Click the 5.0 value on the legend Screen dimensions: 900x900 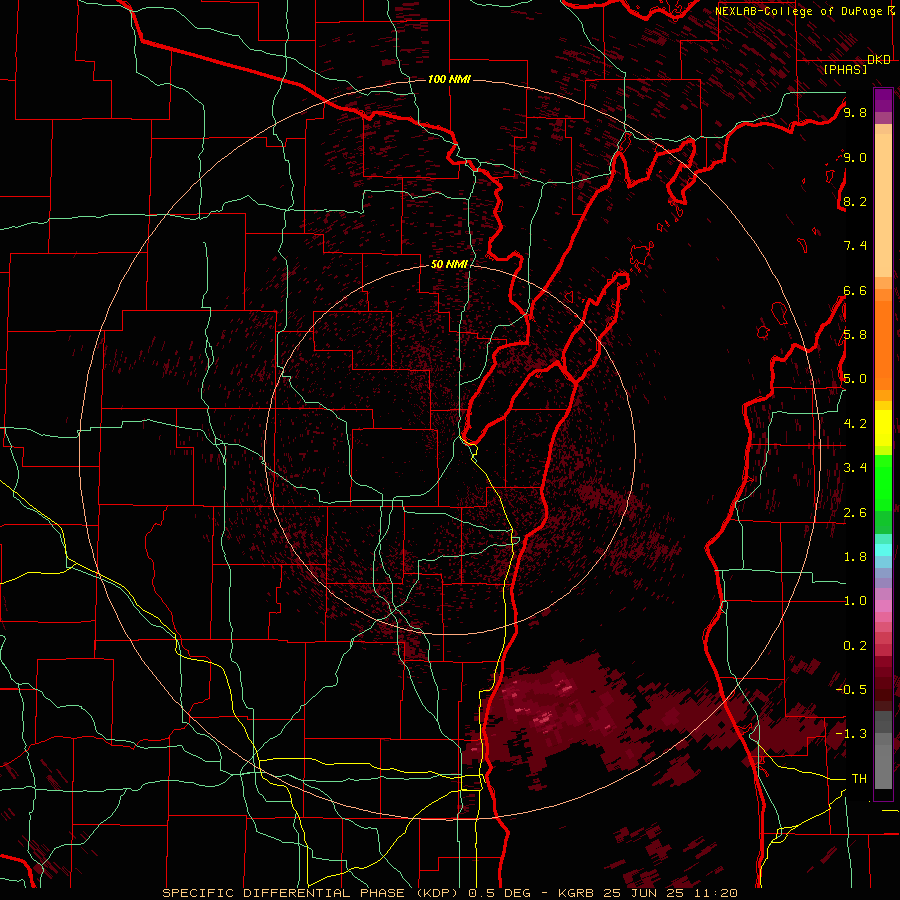point(855,379)
